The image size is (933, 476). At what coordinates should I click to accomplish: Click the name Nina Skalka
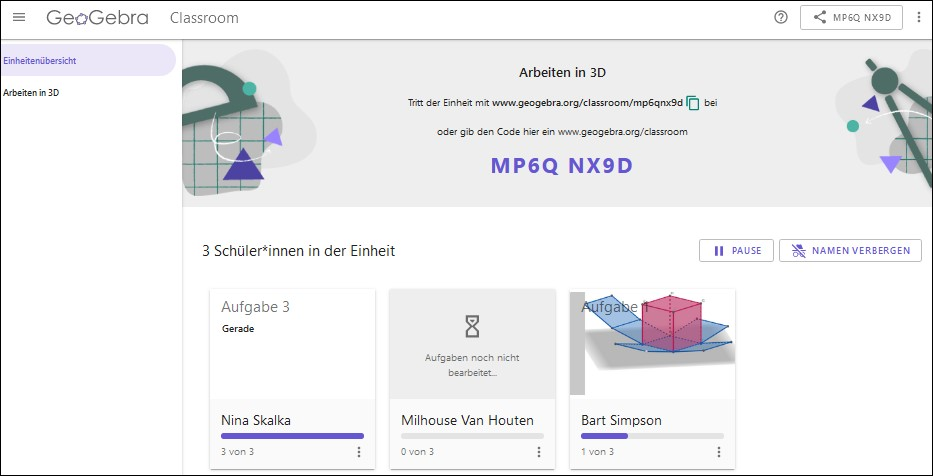tap(256, 420)
